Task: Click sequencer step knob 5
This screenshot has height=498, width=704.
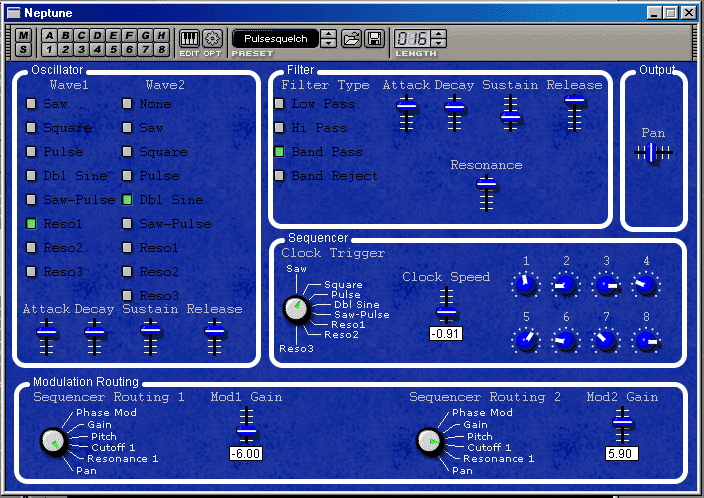Action: (526, 340)
